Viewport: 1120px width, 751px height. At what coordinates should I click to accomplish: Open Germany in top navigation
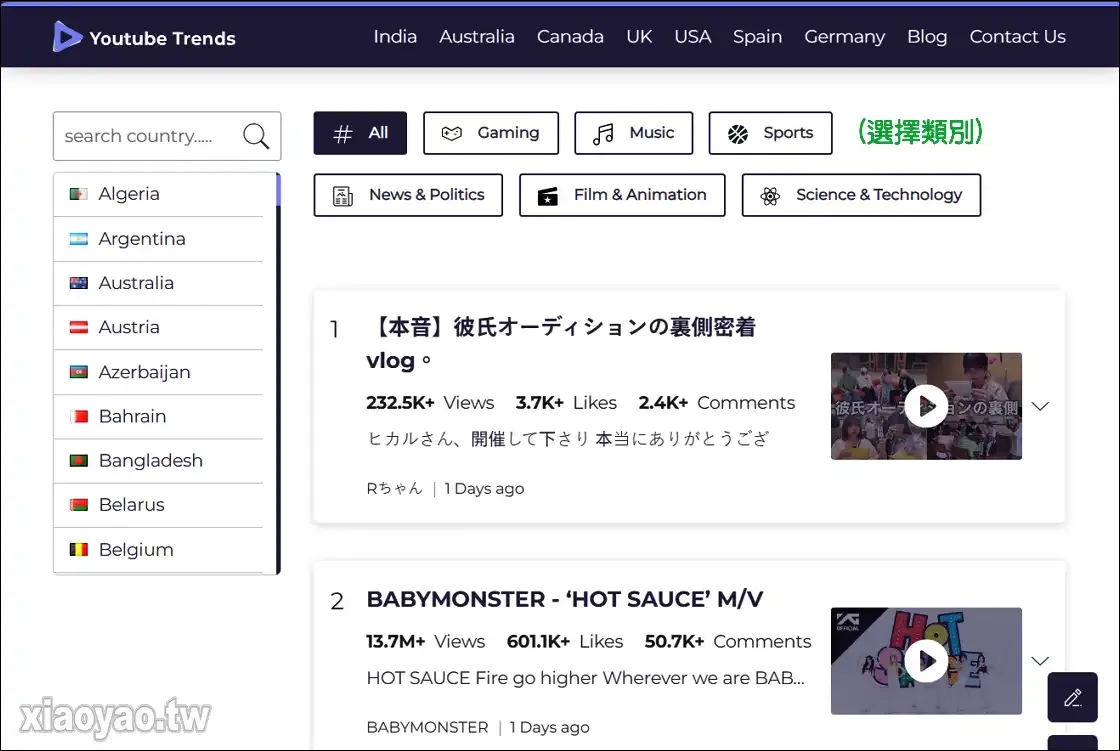844,36
